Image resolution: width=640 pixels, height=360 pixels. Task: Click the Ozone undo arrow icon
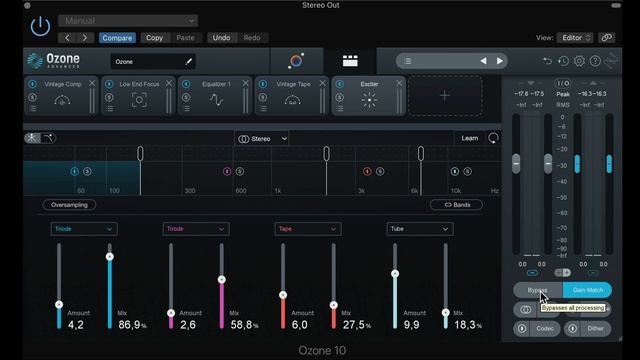click(x=547, y=61)
